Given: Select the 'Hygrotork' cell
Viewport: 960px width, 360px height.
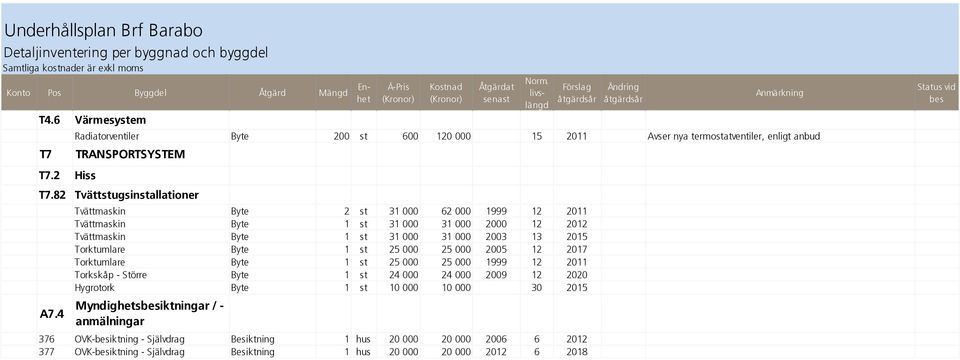Looking at the screenshot, I should pos(94,288).
